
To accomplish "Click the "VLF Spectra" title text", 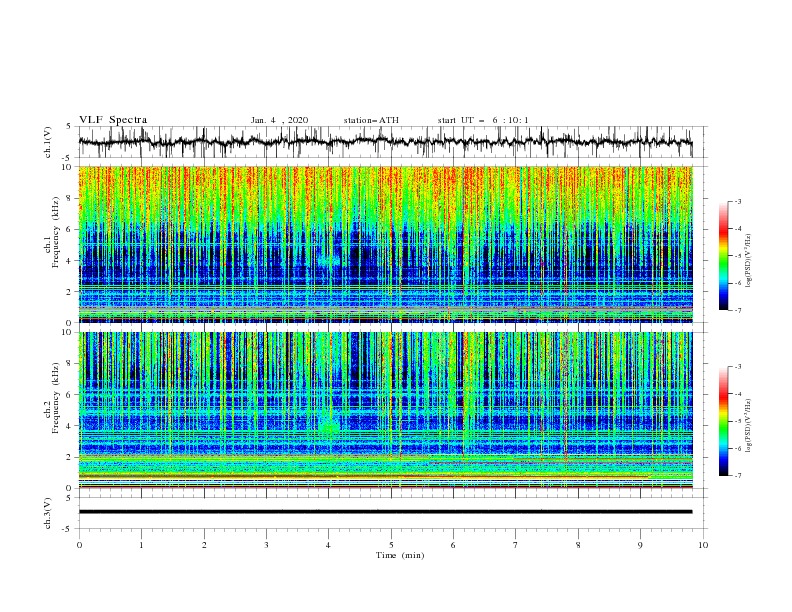I will click(x=113, y=120).
